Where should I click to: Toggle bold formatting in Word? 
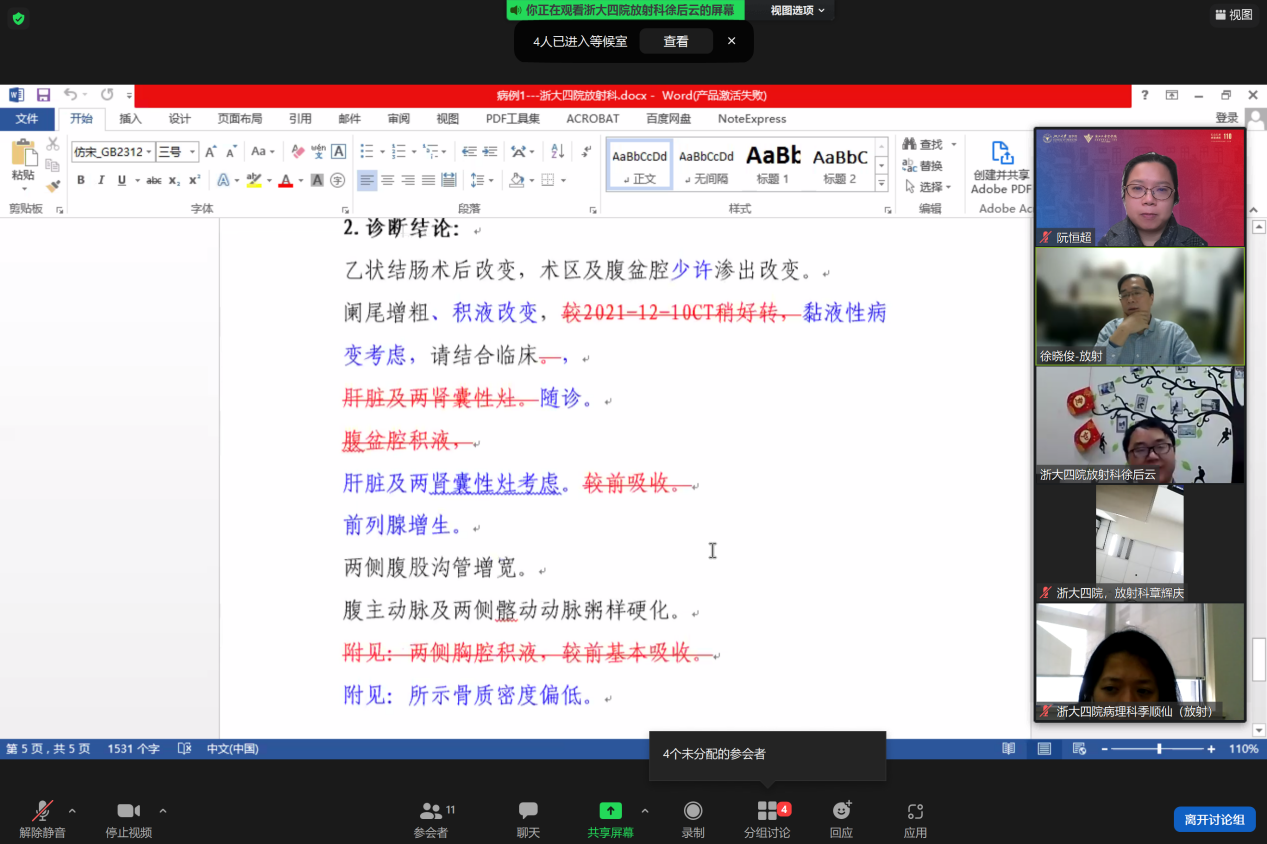pos(81,180)
